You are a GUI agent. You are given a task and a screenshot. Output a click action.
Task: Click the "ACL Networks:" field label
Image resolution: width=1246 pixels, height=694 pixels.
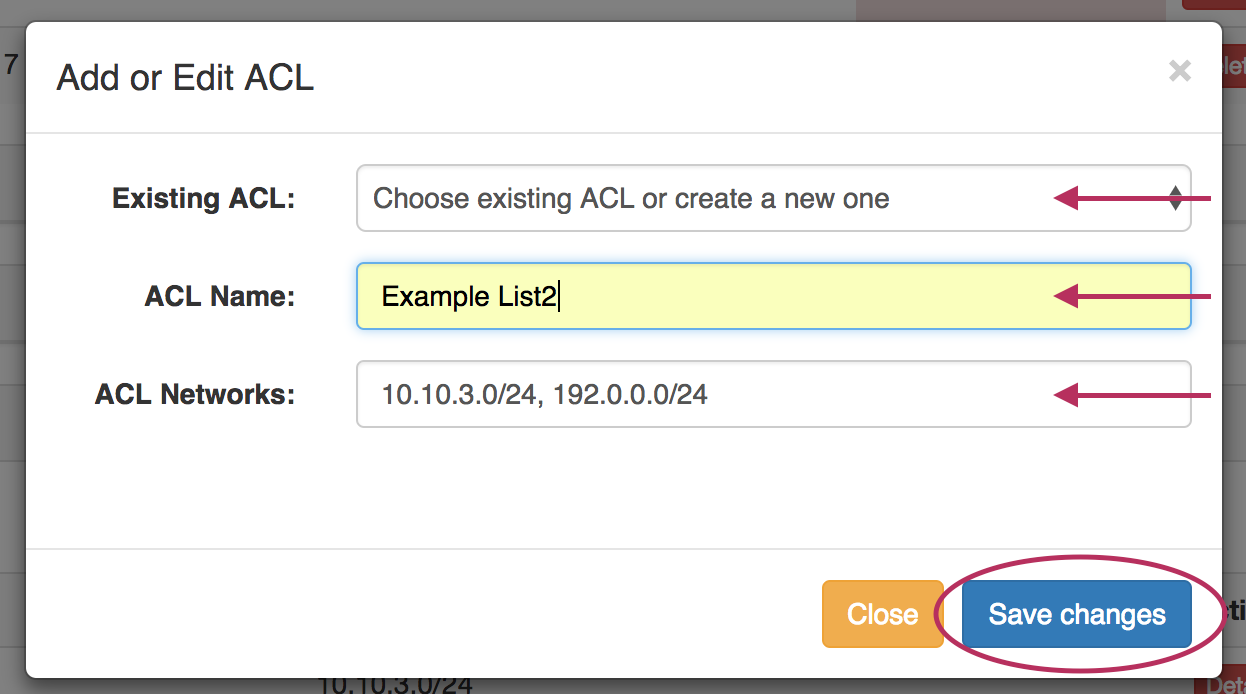pyautogui.click(x=195, y=394)
